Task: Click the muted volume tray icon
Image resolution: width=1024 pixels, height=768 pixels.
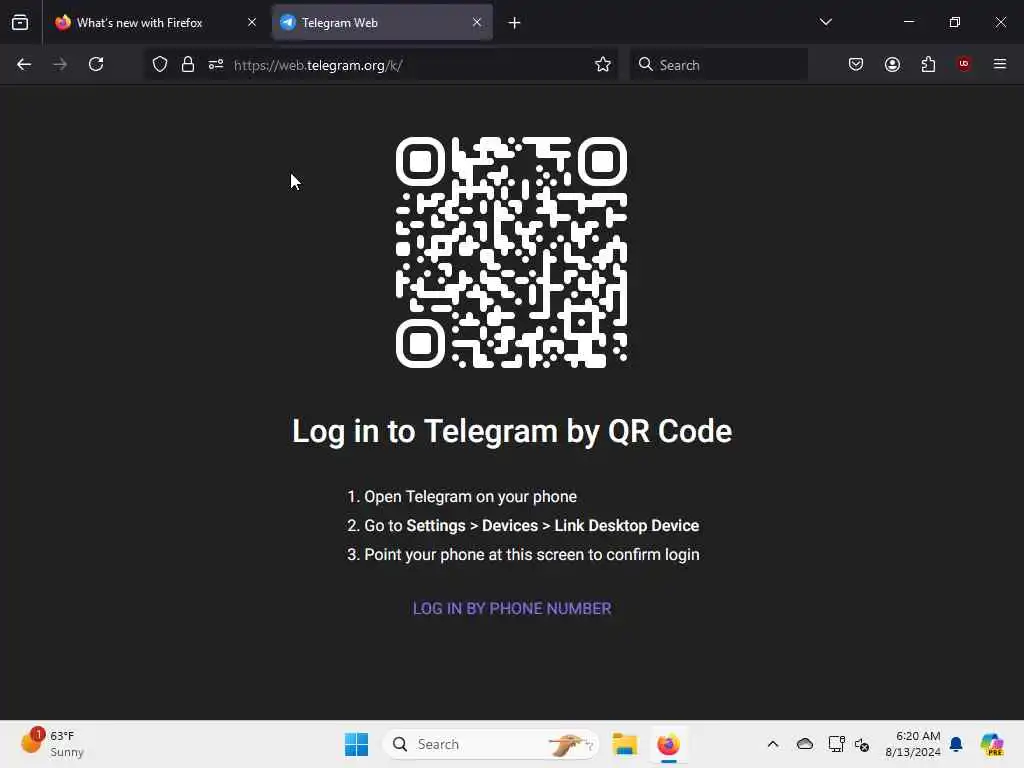Action: coord(862,744)
